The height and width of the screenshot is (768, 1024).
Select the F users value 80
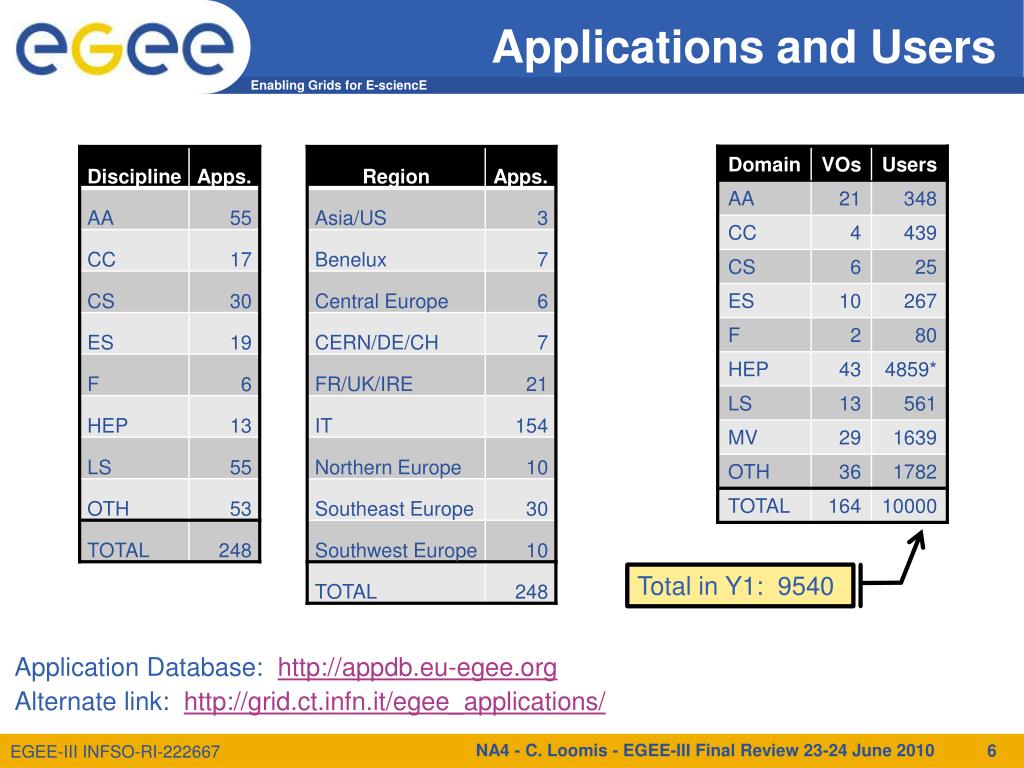(x=925, y=335)
